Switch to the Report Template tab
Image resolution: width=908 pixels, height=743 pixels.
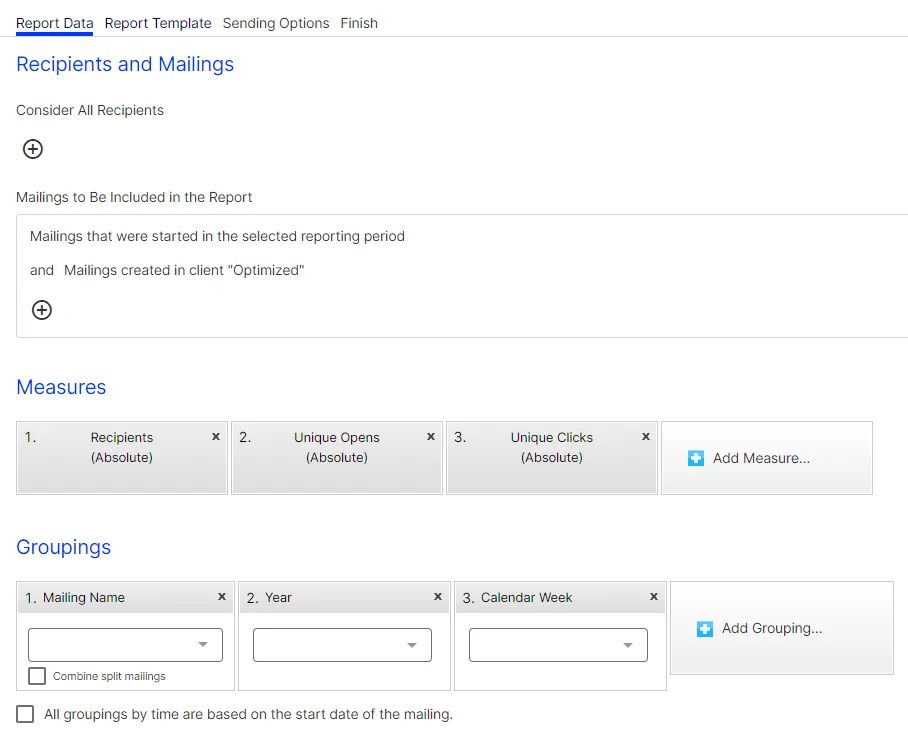(158, 23)
